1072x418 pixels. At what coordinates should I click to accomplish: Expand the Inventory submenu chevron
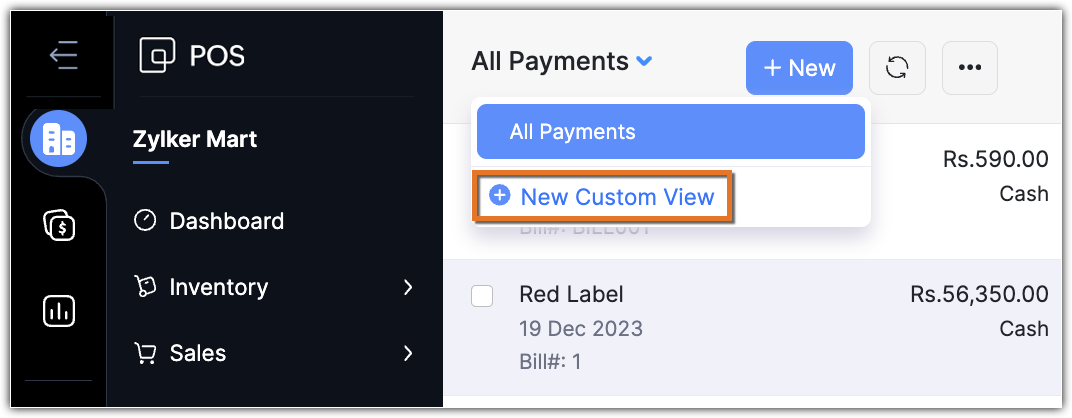(407, 287)
